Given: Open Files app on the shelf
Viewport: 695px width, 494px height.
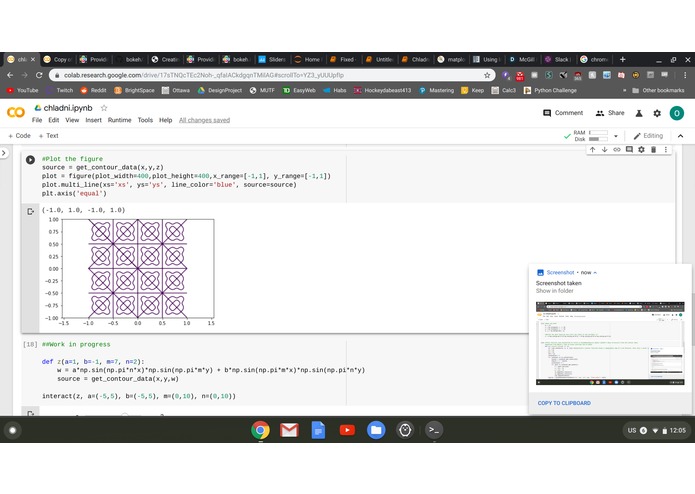Looking at the screenshot, I should 376,430.
